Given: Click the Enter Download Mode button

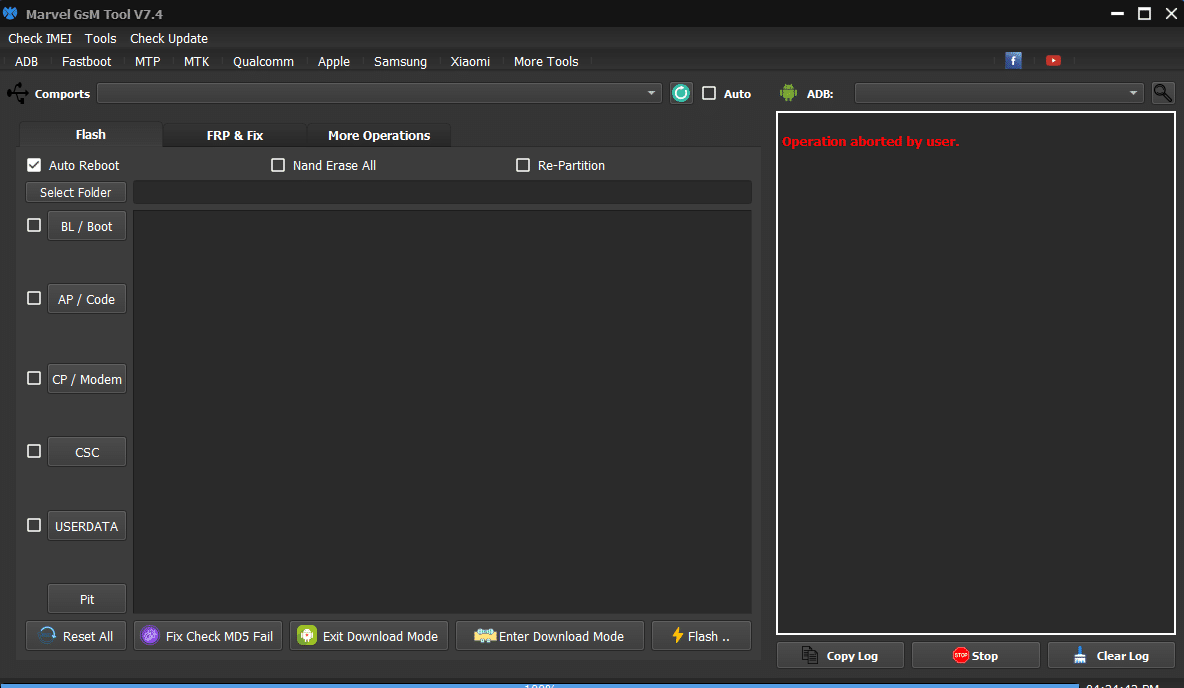Looking at the screenshot, I should pyautogui.click(x=549, y=636).
